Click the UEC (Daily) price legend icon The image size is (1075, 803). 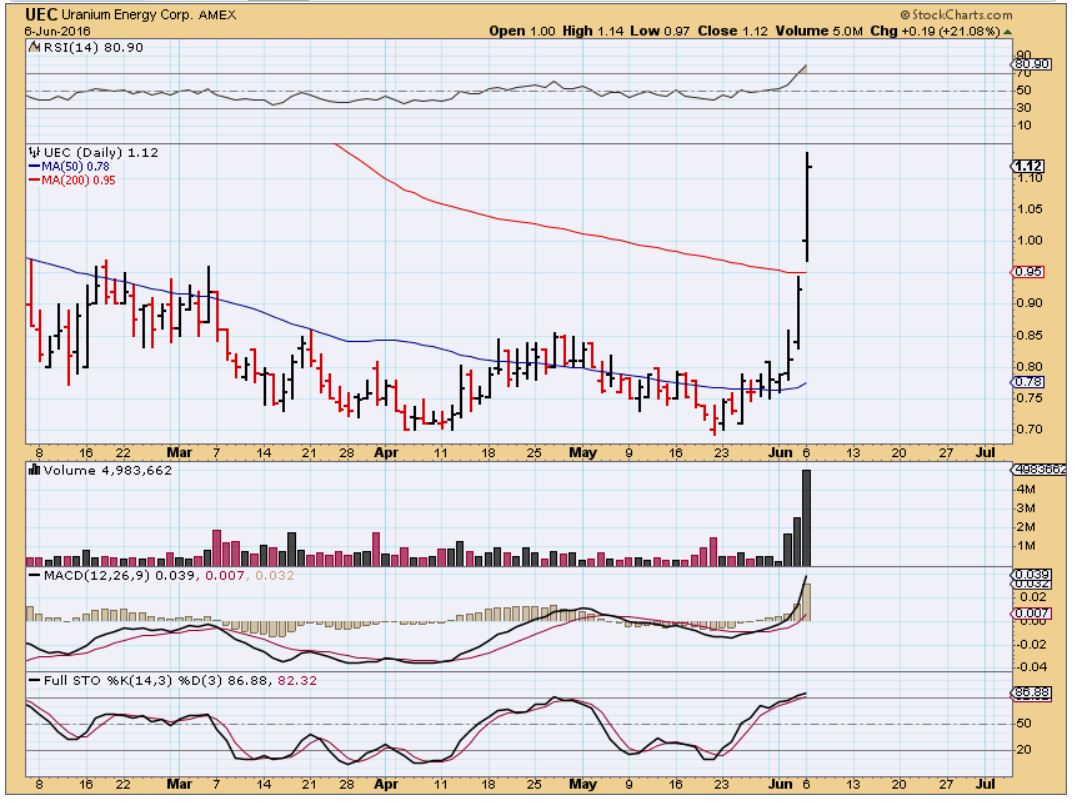point(34,153)
